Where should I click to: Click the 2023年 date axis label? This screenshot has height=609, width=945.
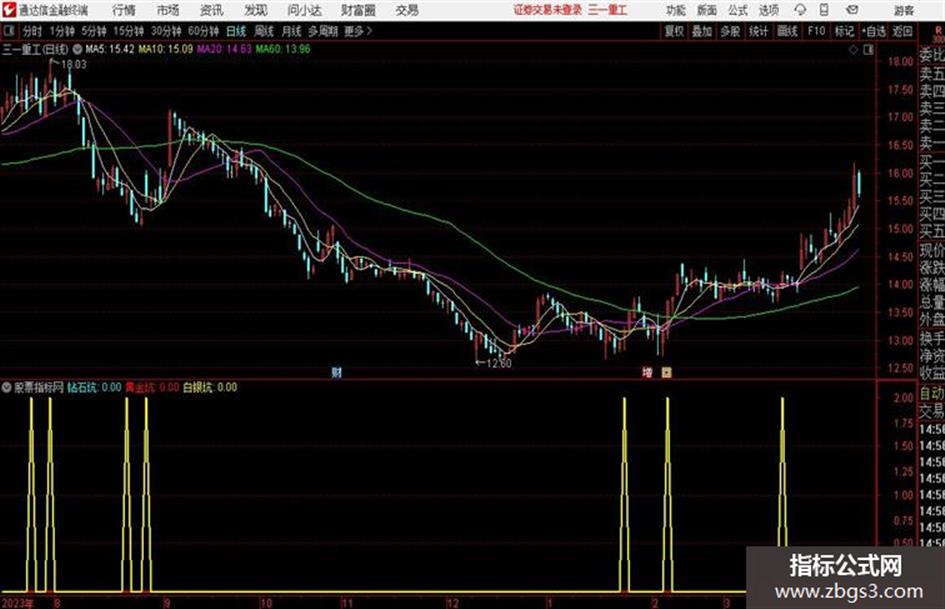pyautogui.click(x=17, y=603)
